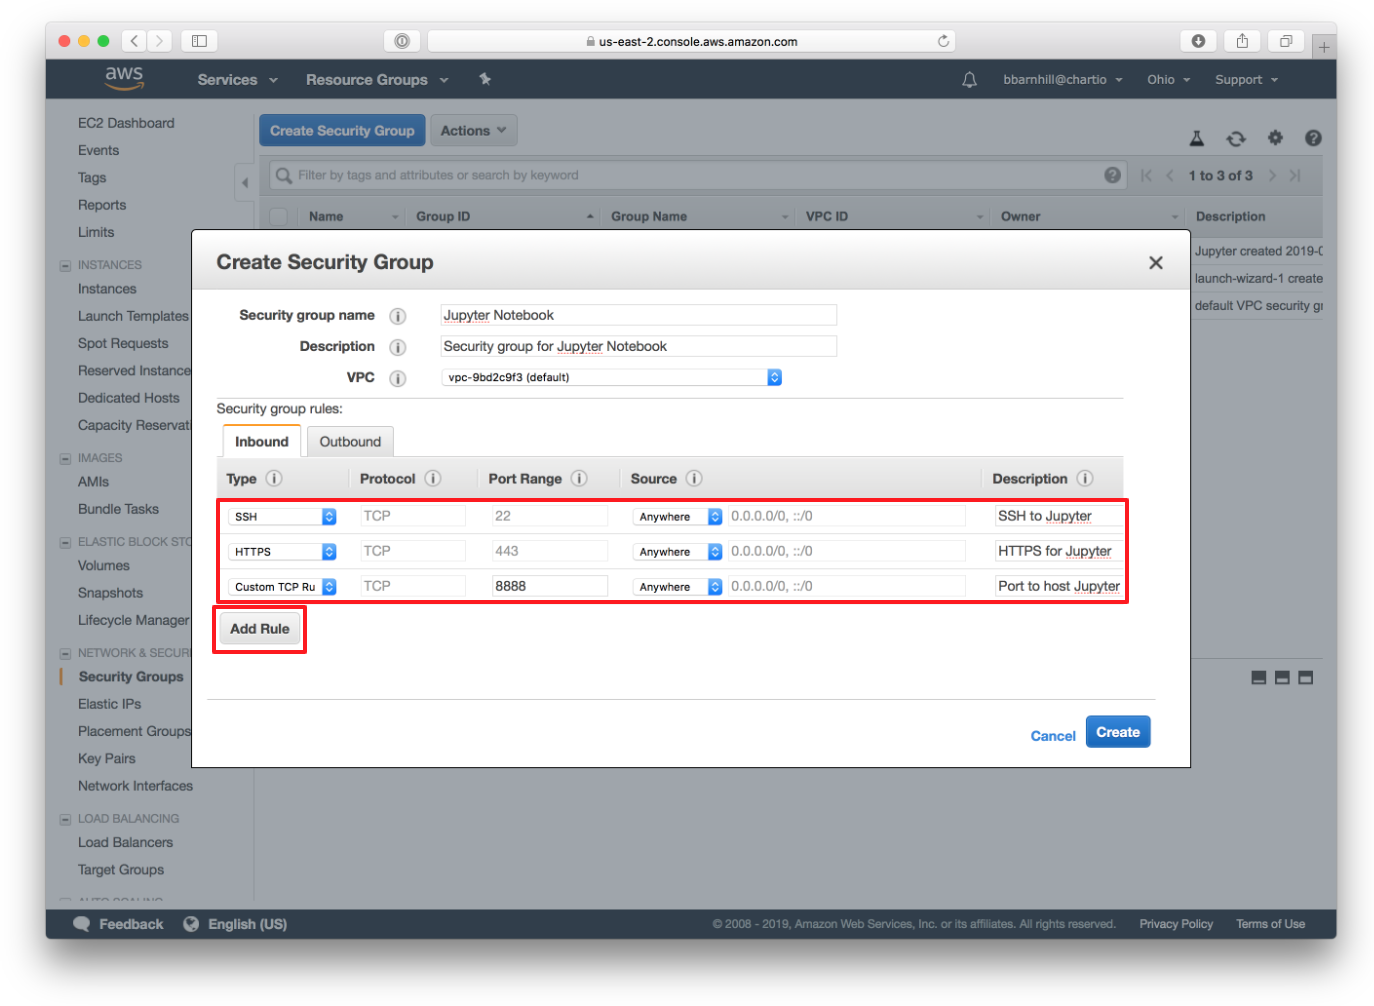Screen dimensions: 1374x1006
Task: Open Privacy Policy footer link
Action: tap(1176, 924)
